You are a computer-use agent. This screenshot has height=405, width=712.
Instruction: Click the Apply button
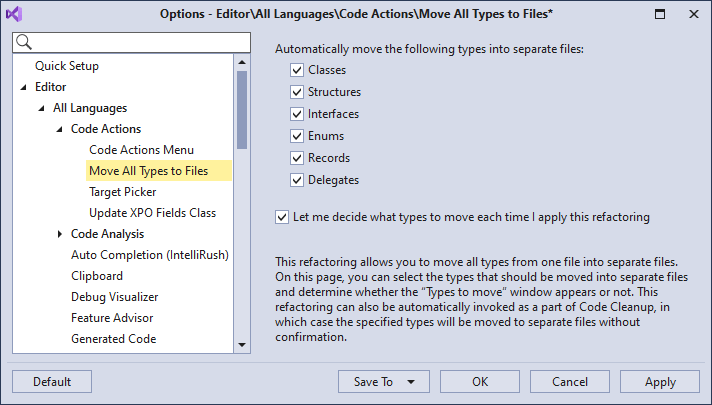click(x=660, y=382)
